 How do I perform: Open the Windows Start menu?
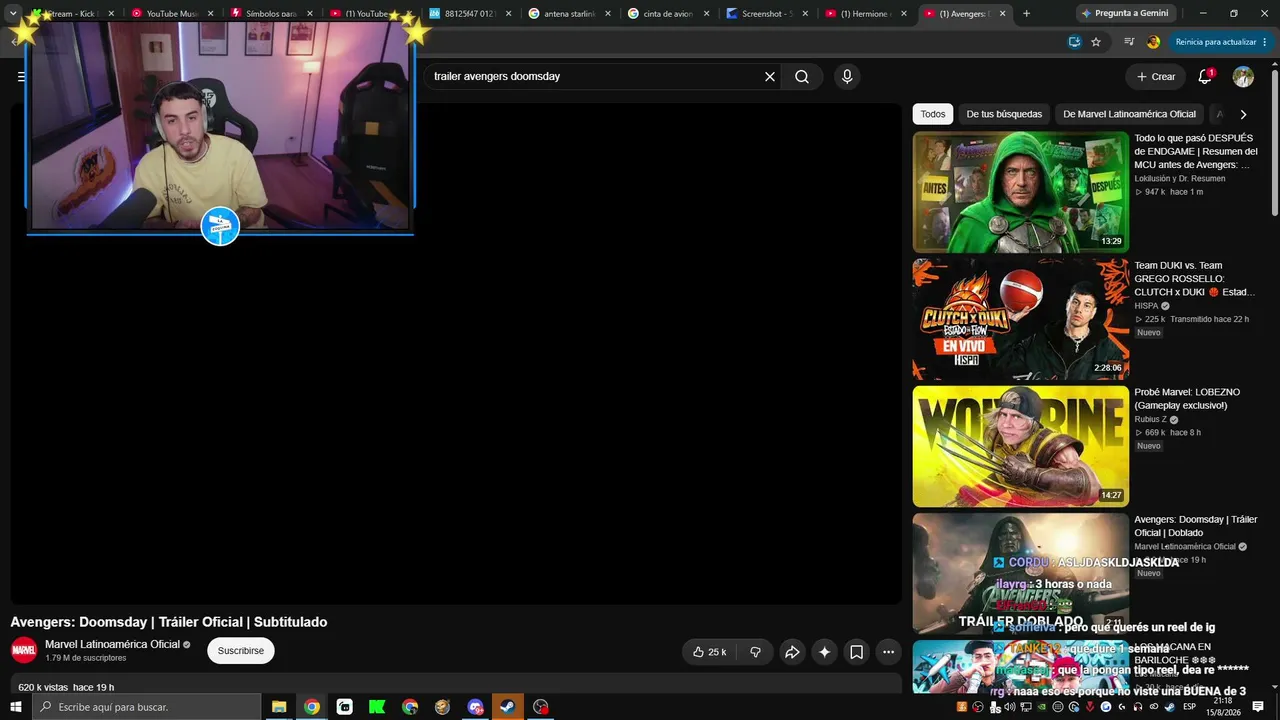[x=16, y=707]
